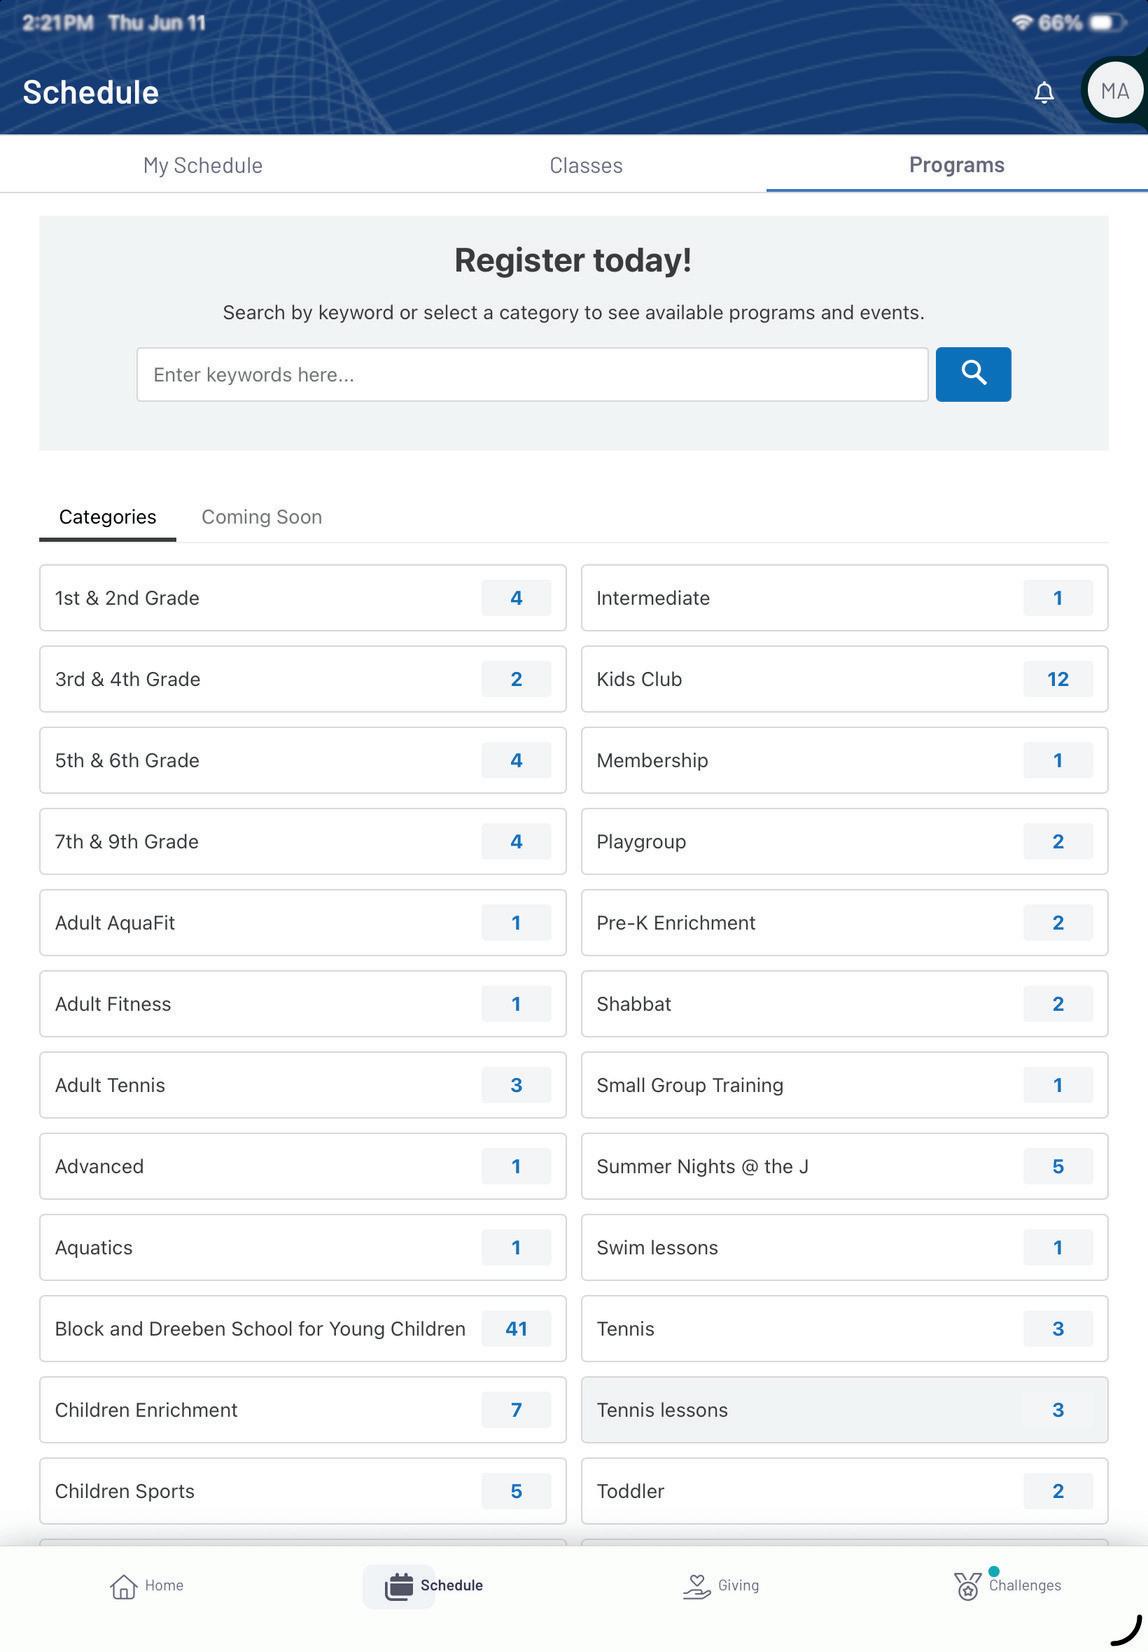Switch to My Schedule tab
The width and height of the screenshot is (1148, 1652).
[x=203, y=165]
